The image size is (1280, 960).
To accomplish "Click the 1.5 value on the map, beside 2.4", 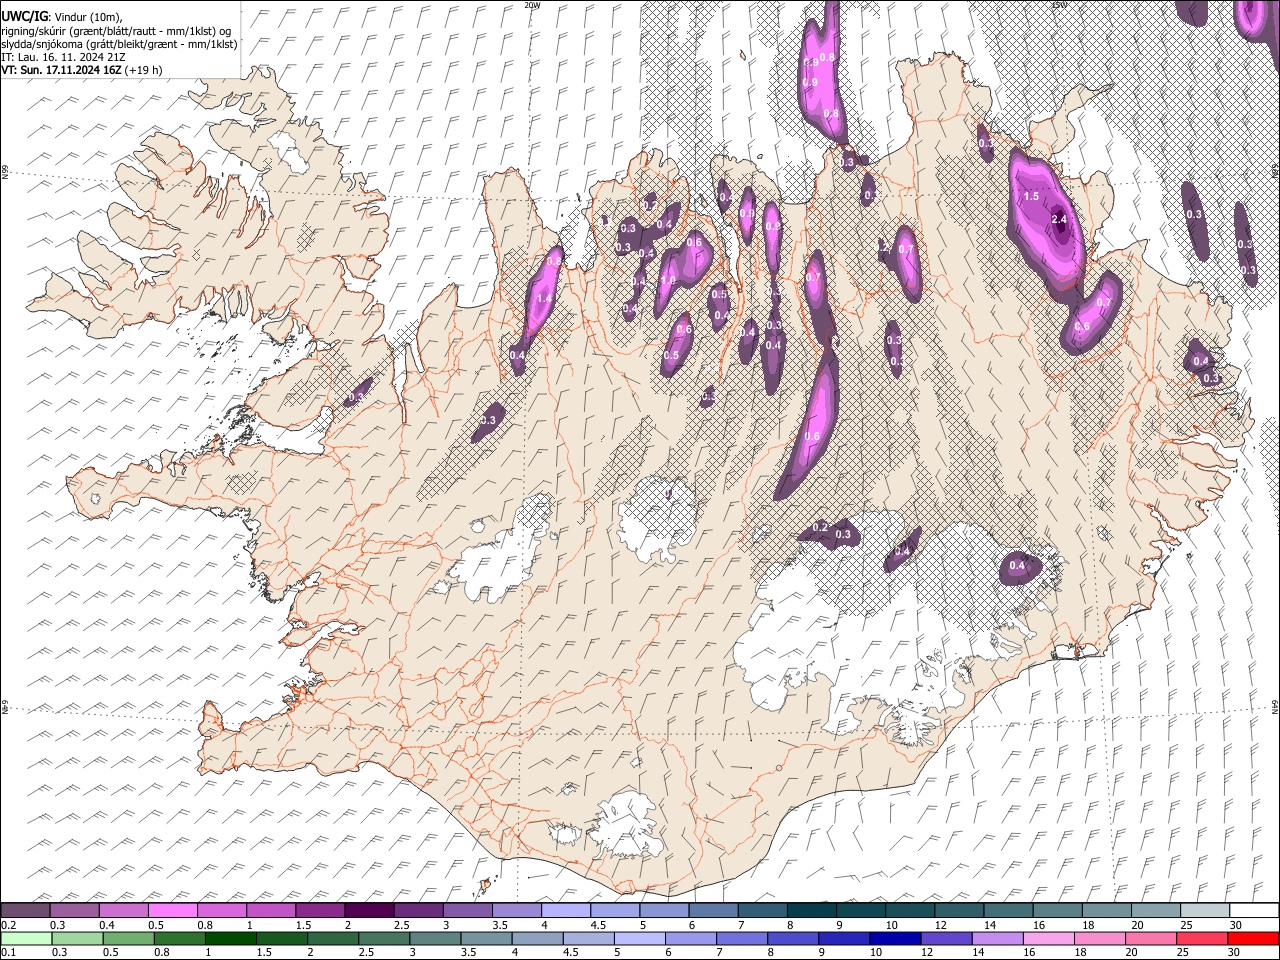I will [x=1031, y=196].
